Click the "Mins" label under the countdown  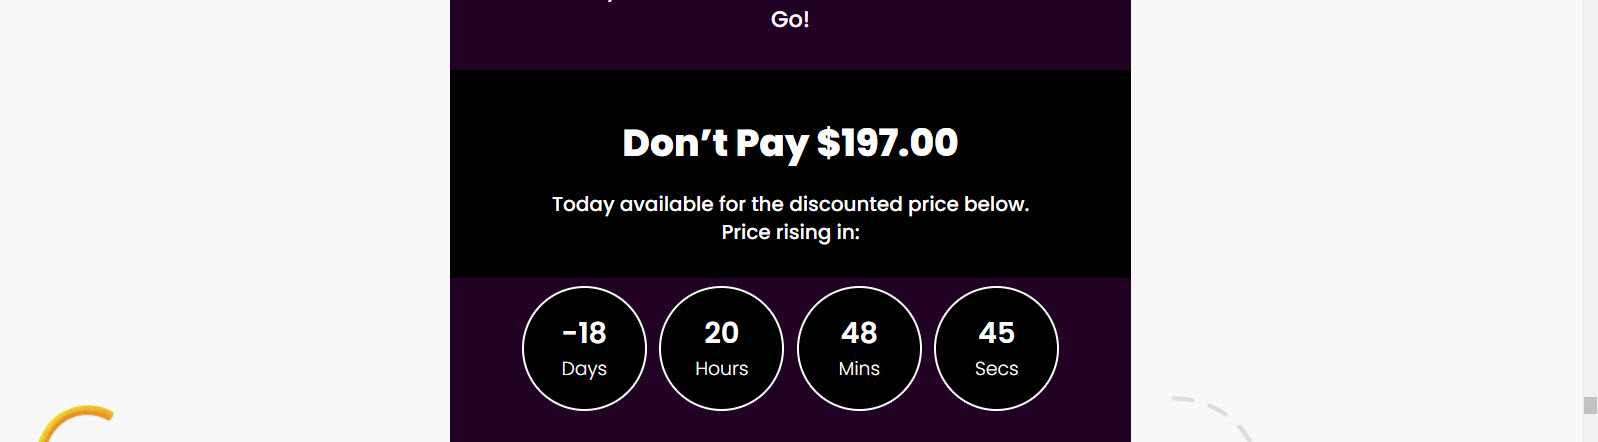(859, 369)
